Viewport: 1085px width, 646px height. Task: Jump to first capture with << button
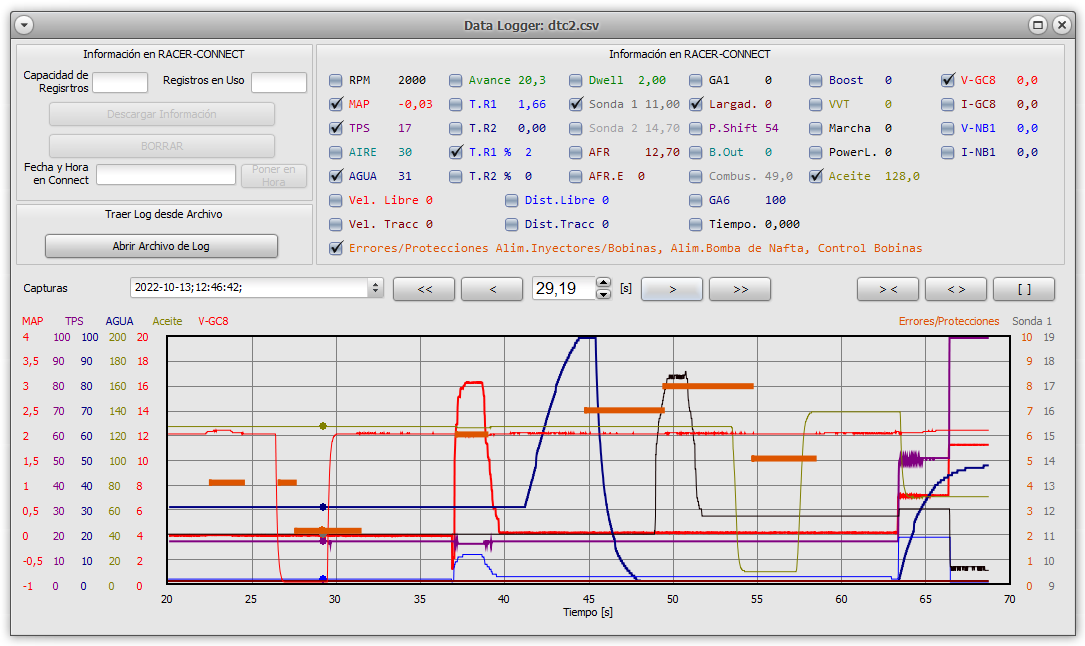(424, 289)
